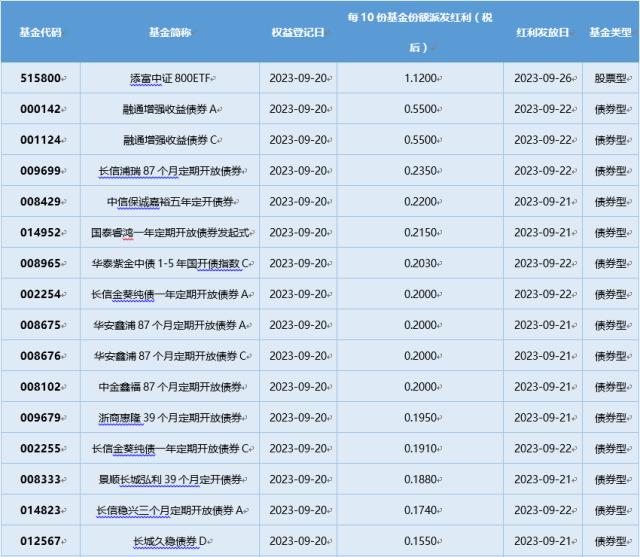Click 债券型 in the 014823 row
640x557 pixels.
click(611, 510)
